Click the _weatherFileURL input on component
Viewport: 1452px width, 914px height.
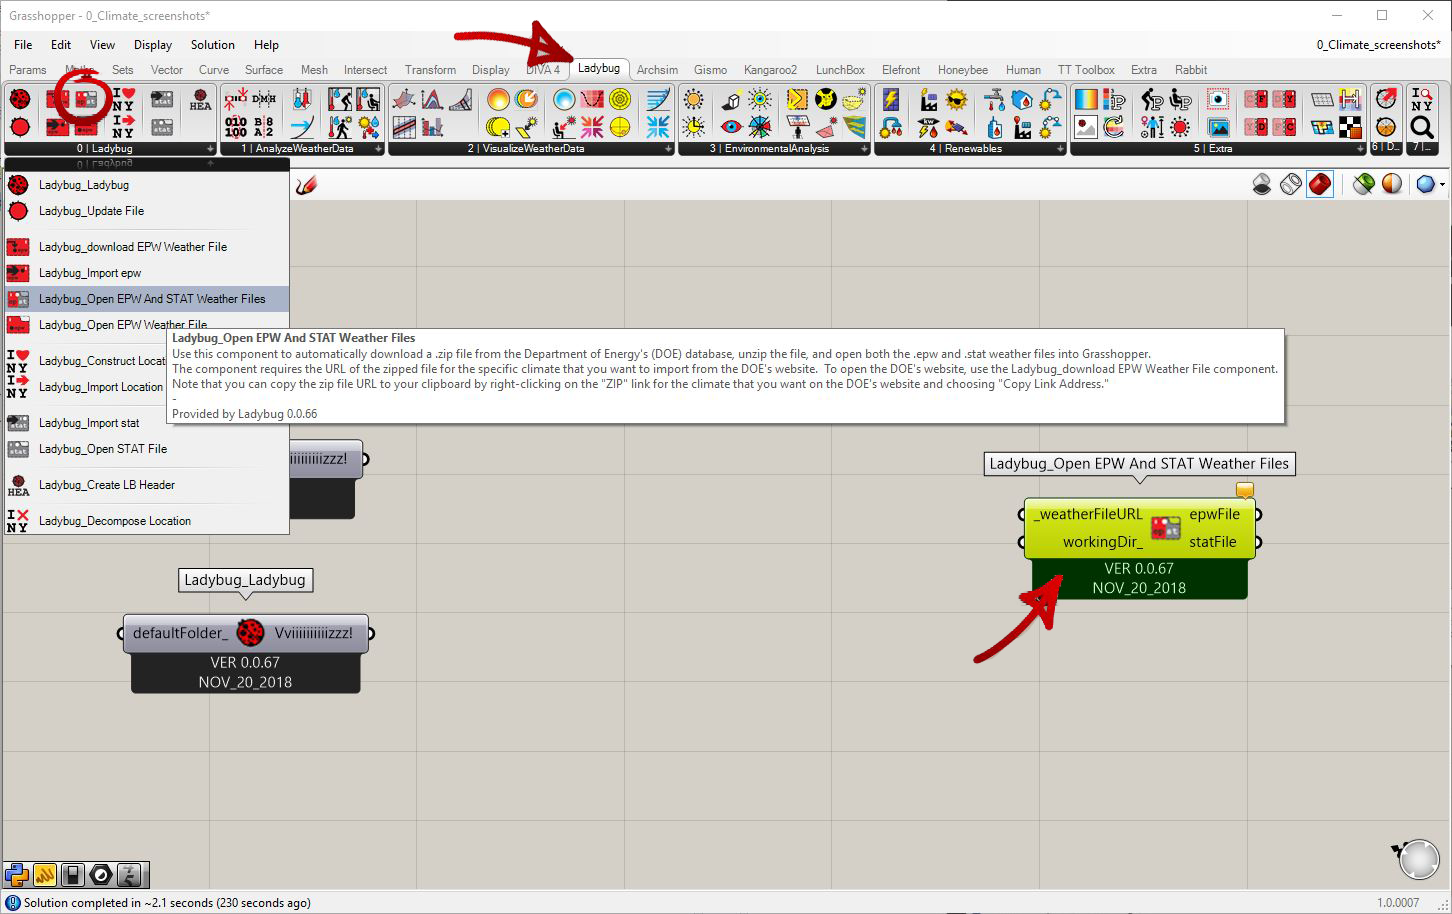(x=1088, y=514)
